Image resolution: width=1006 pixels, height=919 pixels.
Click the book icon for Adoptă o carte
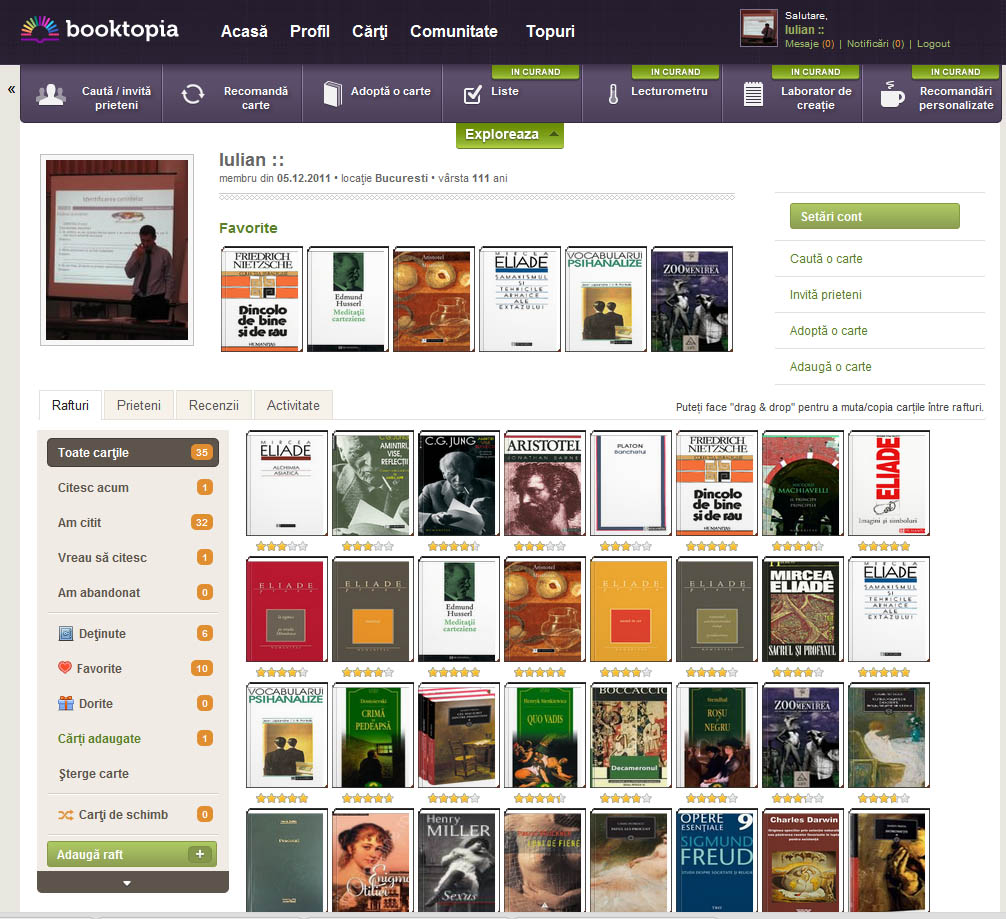point(332,94)
